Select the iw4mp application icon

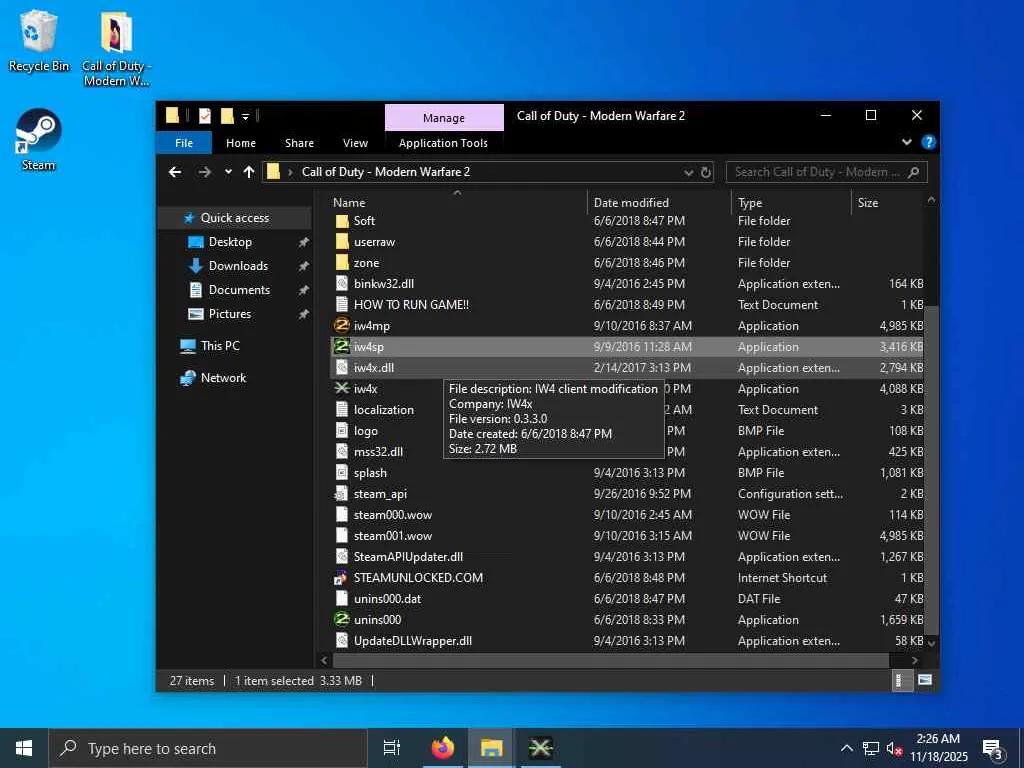pos(342,325)
